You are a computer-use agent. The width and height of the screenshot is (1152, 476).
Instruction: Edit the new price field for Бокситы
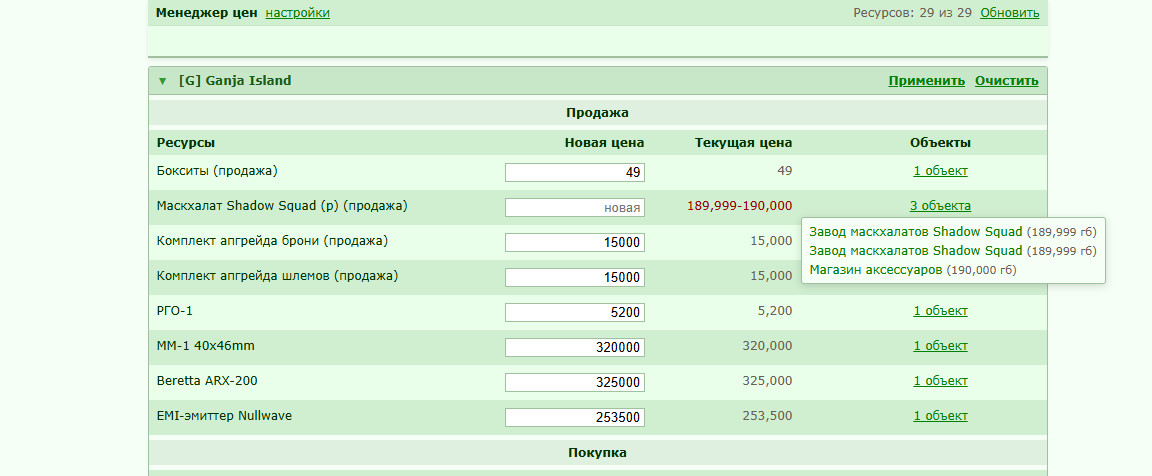575,173
